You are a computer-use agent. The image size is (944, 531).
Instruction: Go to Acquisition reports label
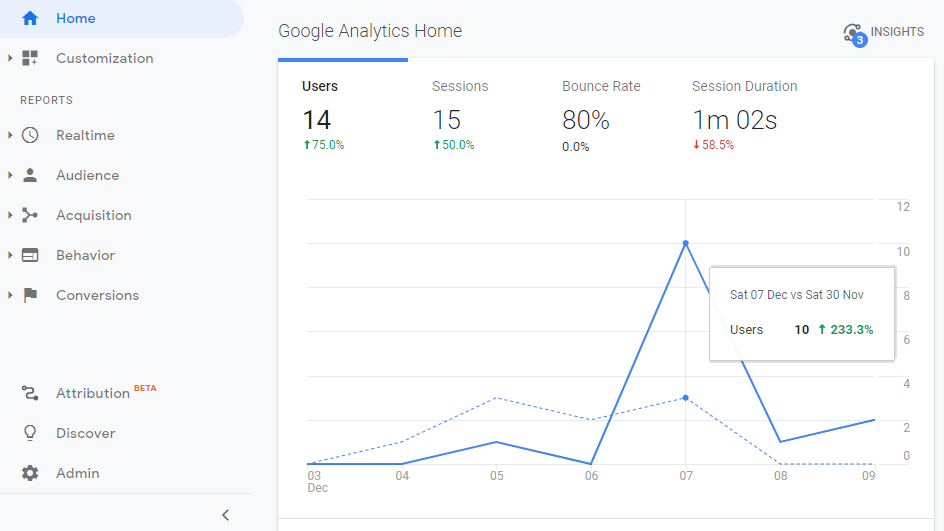tap(94, 216)
